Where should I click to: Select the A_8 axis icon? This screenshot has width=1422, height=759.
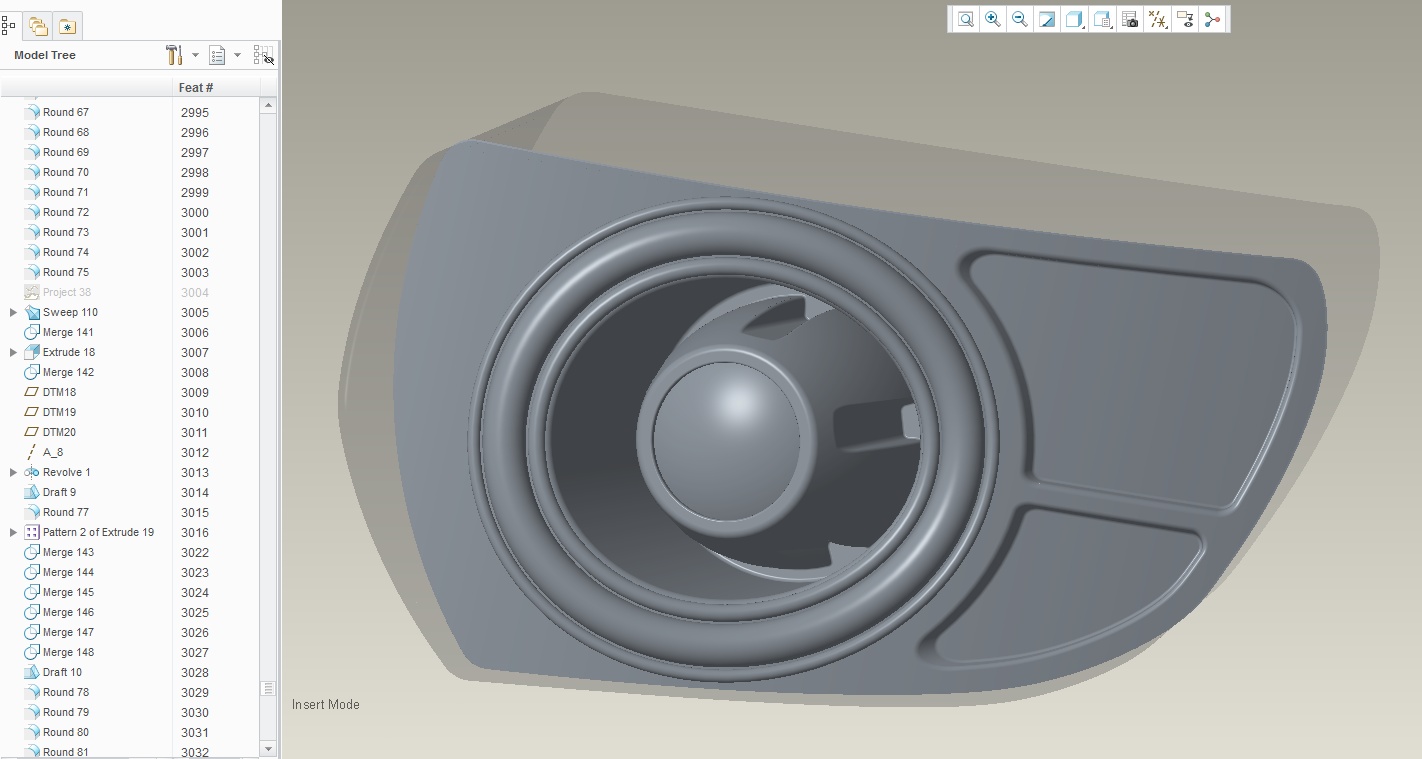pos(31,452)
